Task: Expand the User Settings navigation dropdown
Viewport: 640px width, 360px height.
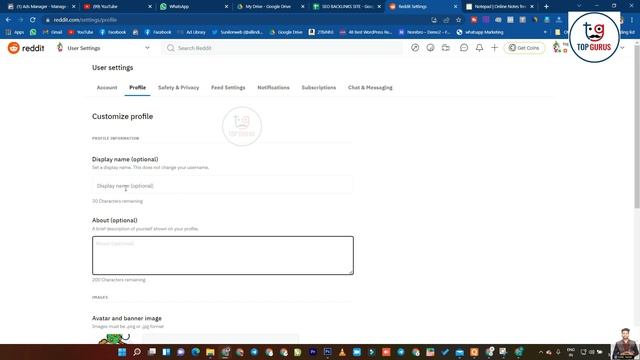Action: point(147,48)
